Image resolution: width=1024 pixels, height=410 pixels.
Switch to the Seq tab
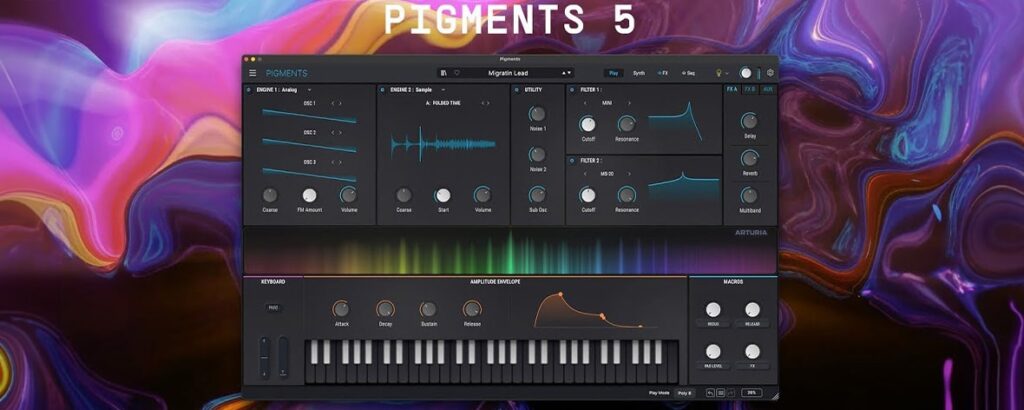[x=688, y=73]
